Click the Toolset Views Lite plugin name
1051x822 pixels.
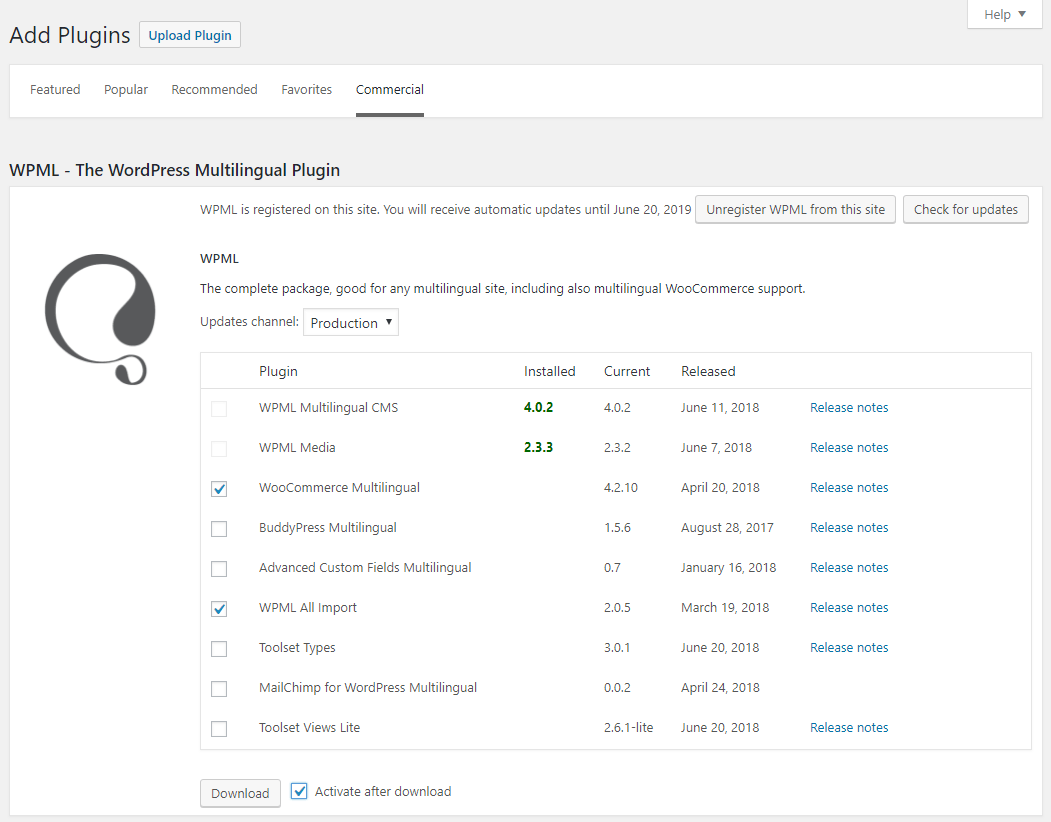click(x=310, y=727)
